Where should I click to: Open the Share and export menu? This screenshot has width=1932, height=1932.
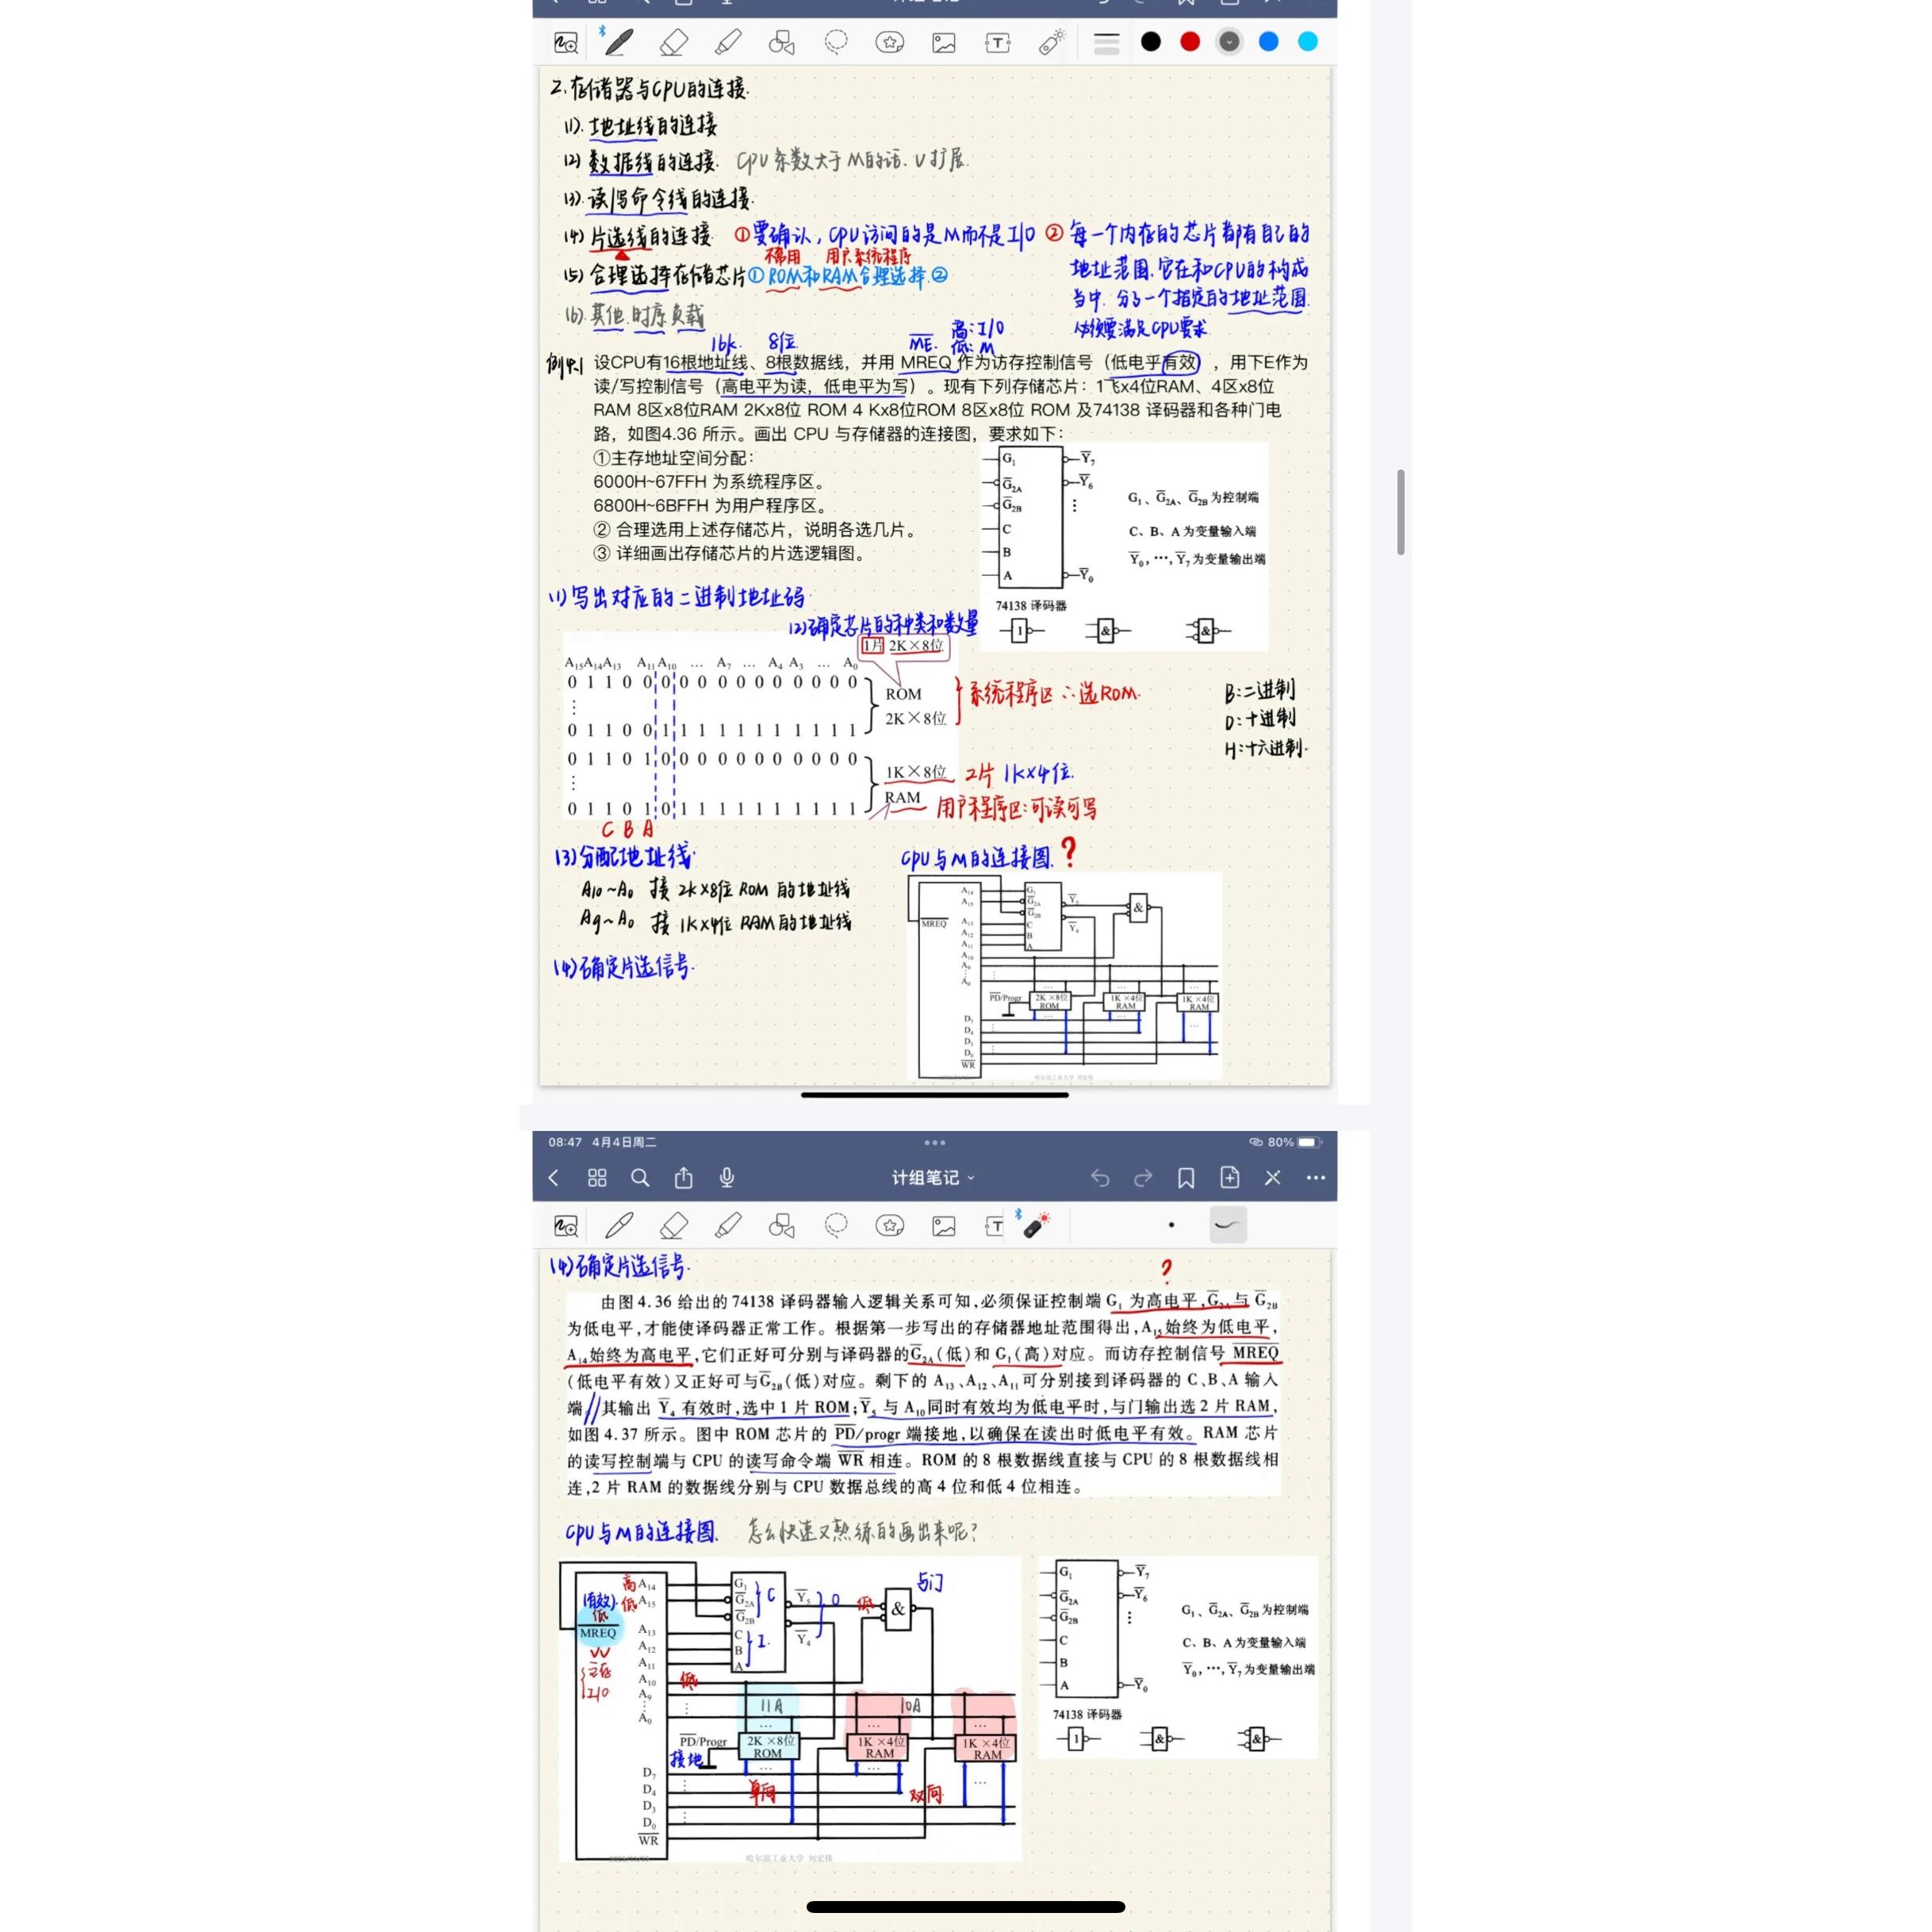coord(684,1178)
